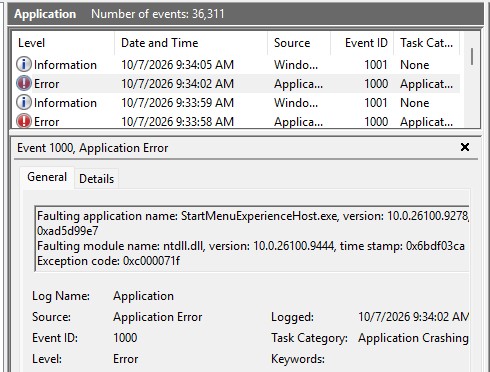
Task: Switch to the Details tab
Action: pos(96,179)
